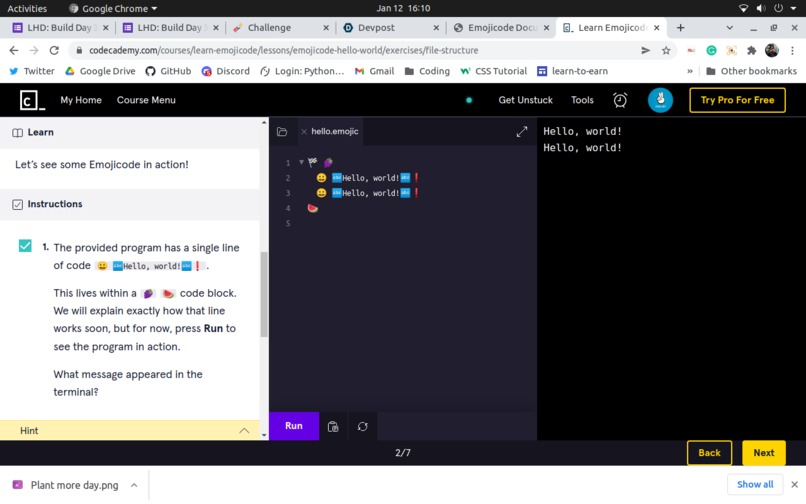Bookmark this page with the star icon
Viewport: 806px width, 504px height.
[x=666, y=50]
